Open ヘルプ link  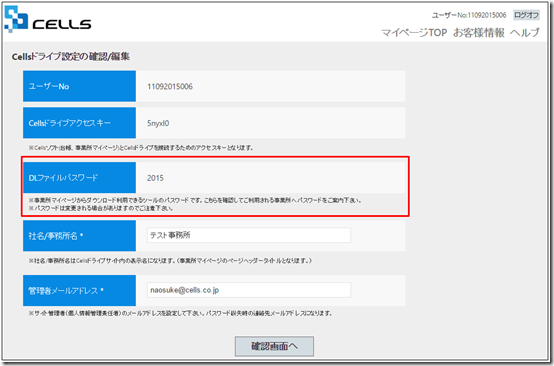[x=525, y=33]
